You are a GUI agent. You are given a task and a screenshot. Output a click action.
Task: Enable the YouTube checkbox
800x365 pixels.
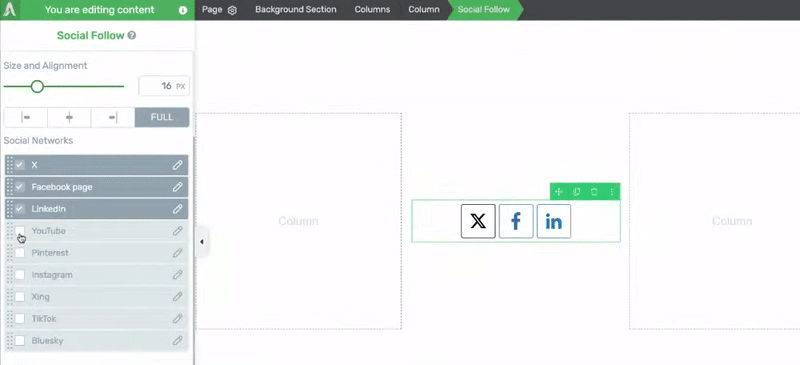20,231
